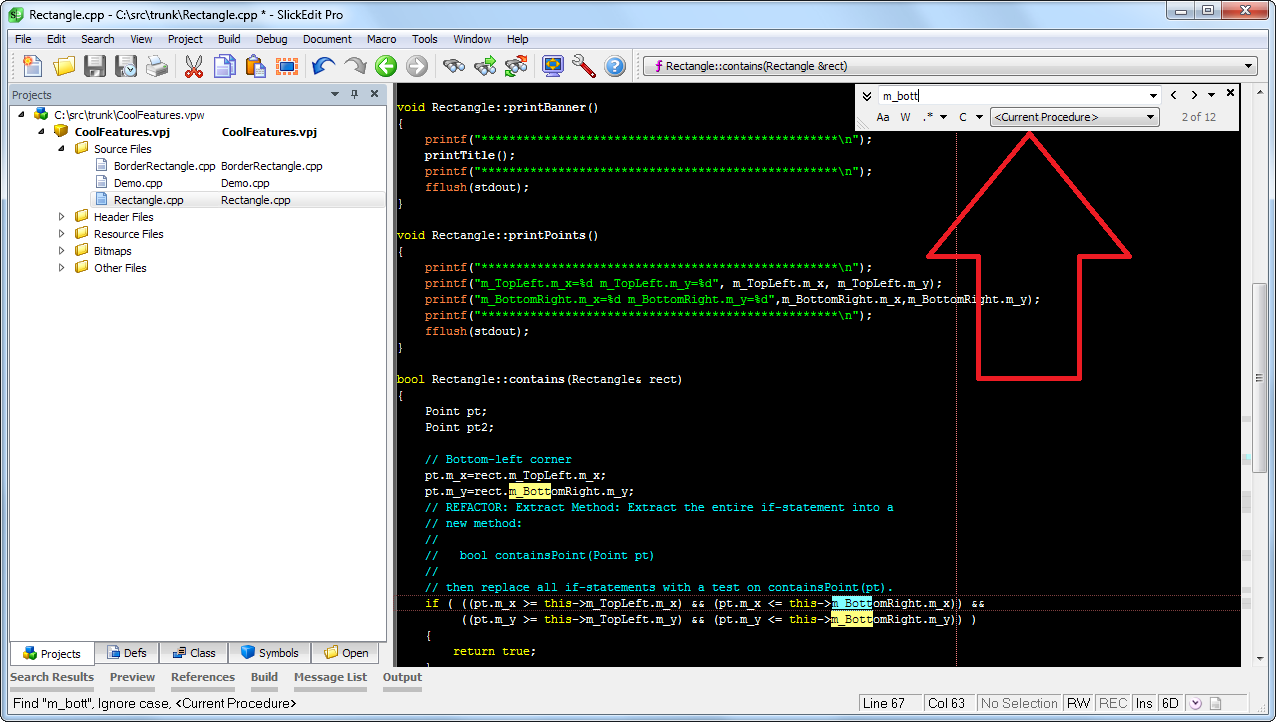Expand the Bitmaps folder
The height and width of the screenshot is (722, 1276).
(61, 250)
